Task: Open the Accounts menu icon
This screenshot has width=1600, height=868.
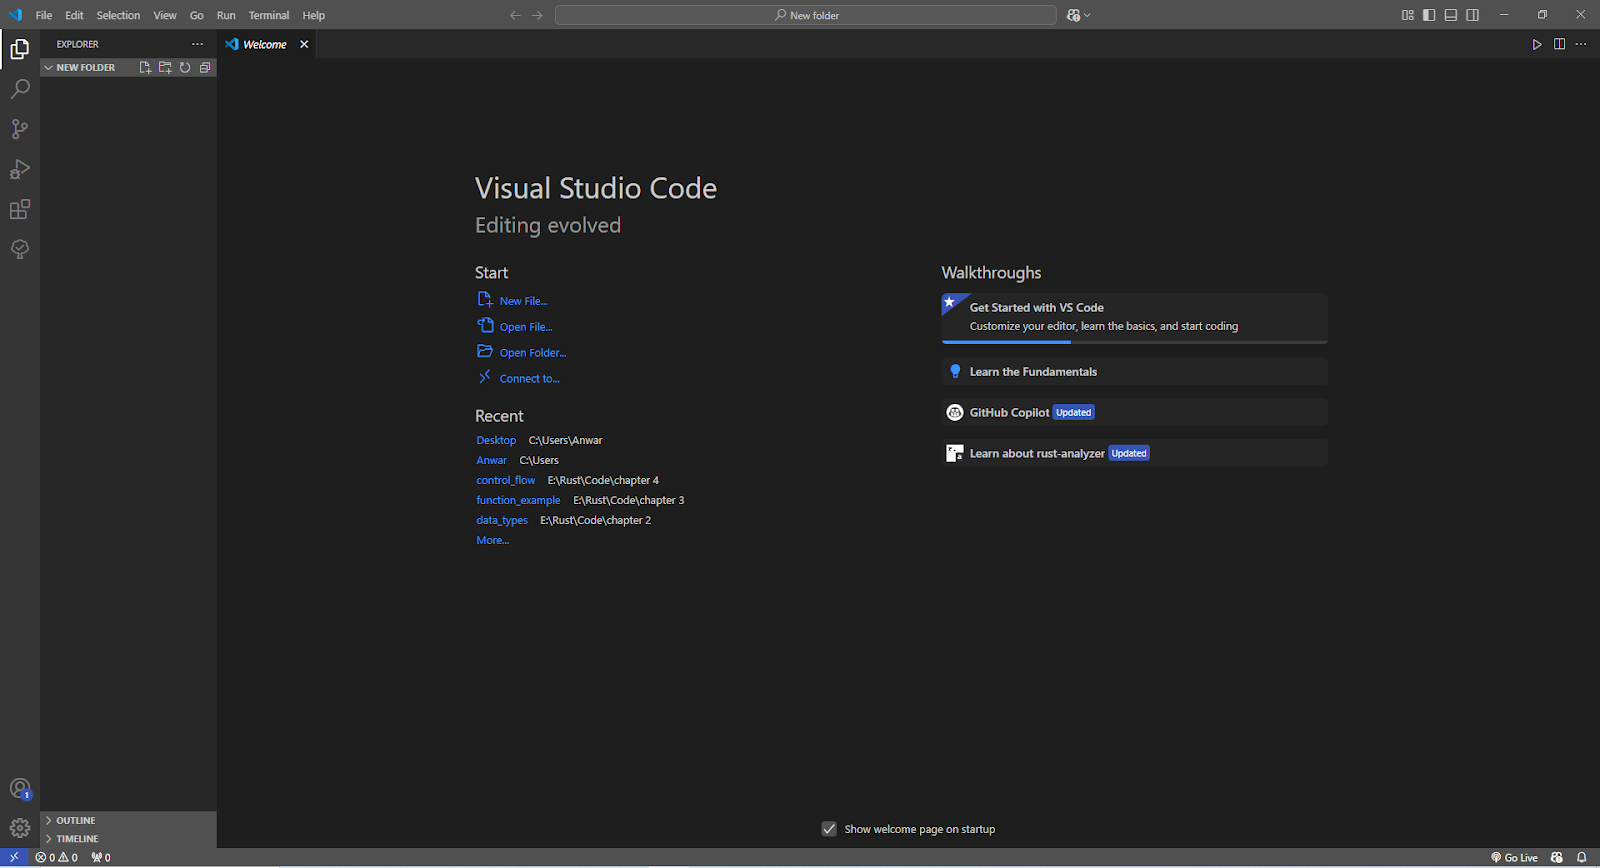Action: click(20, 789)
